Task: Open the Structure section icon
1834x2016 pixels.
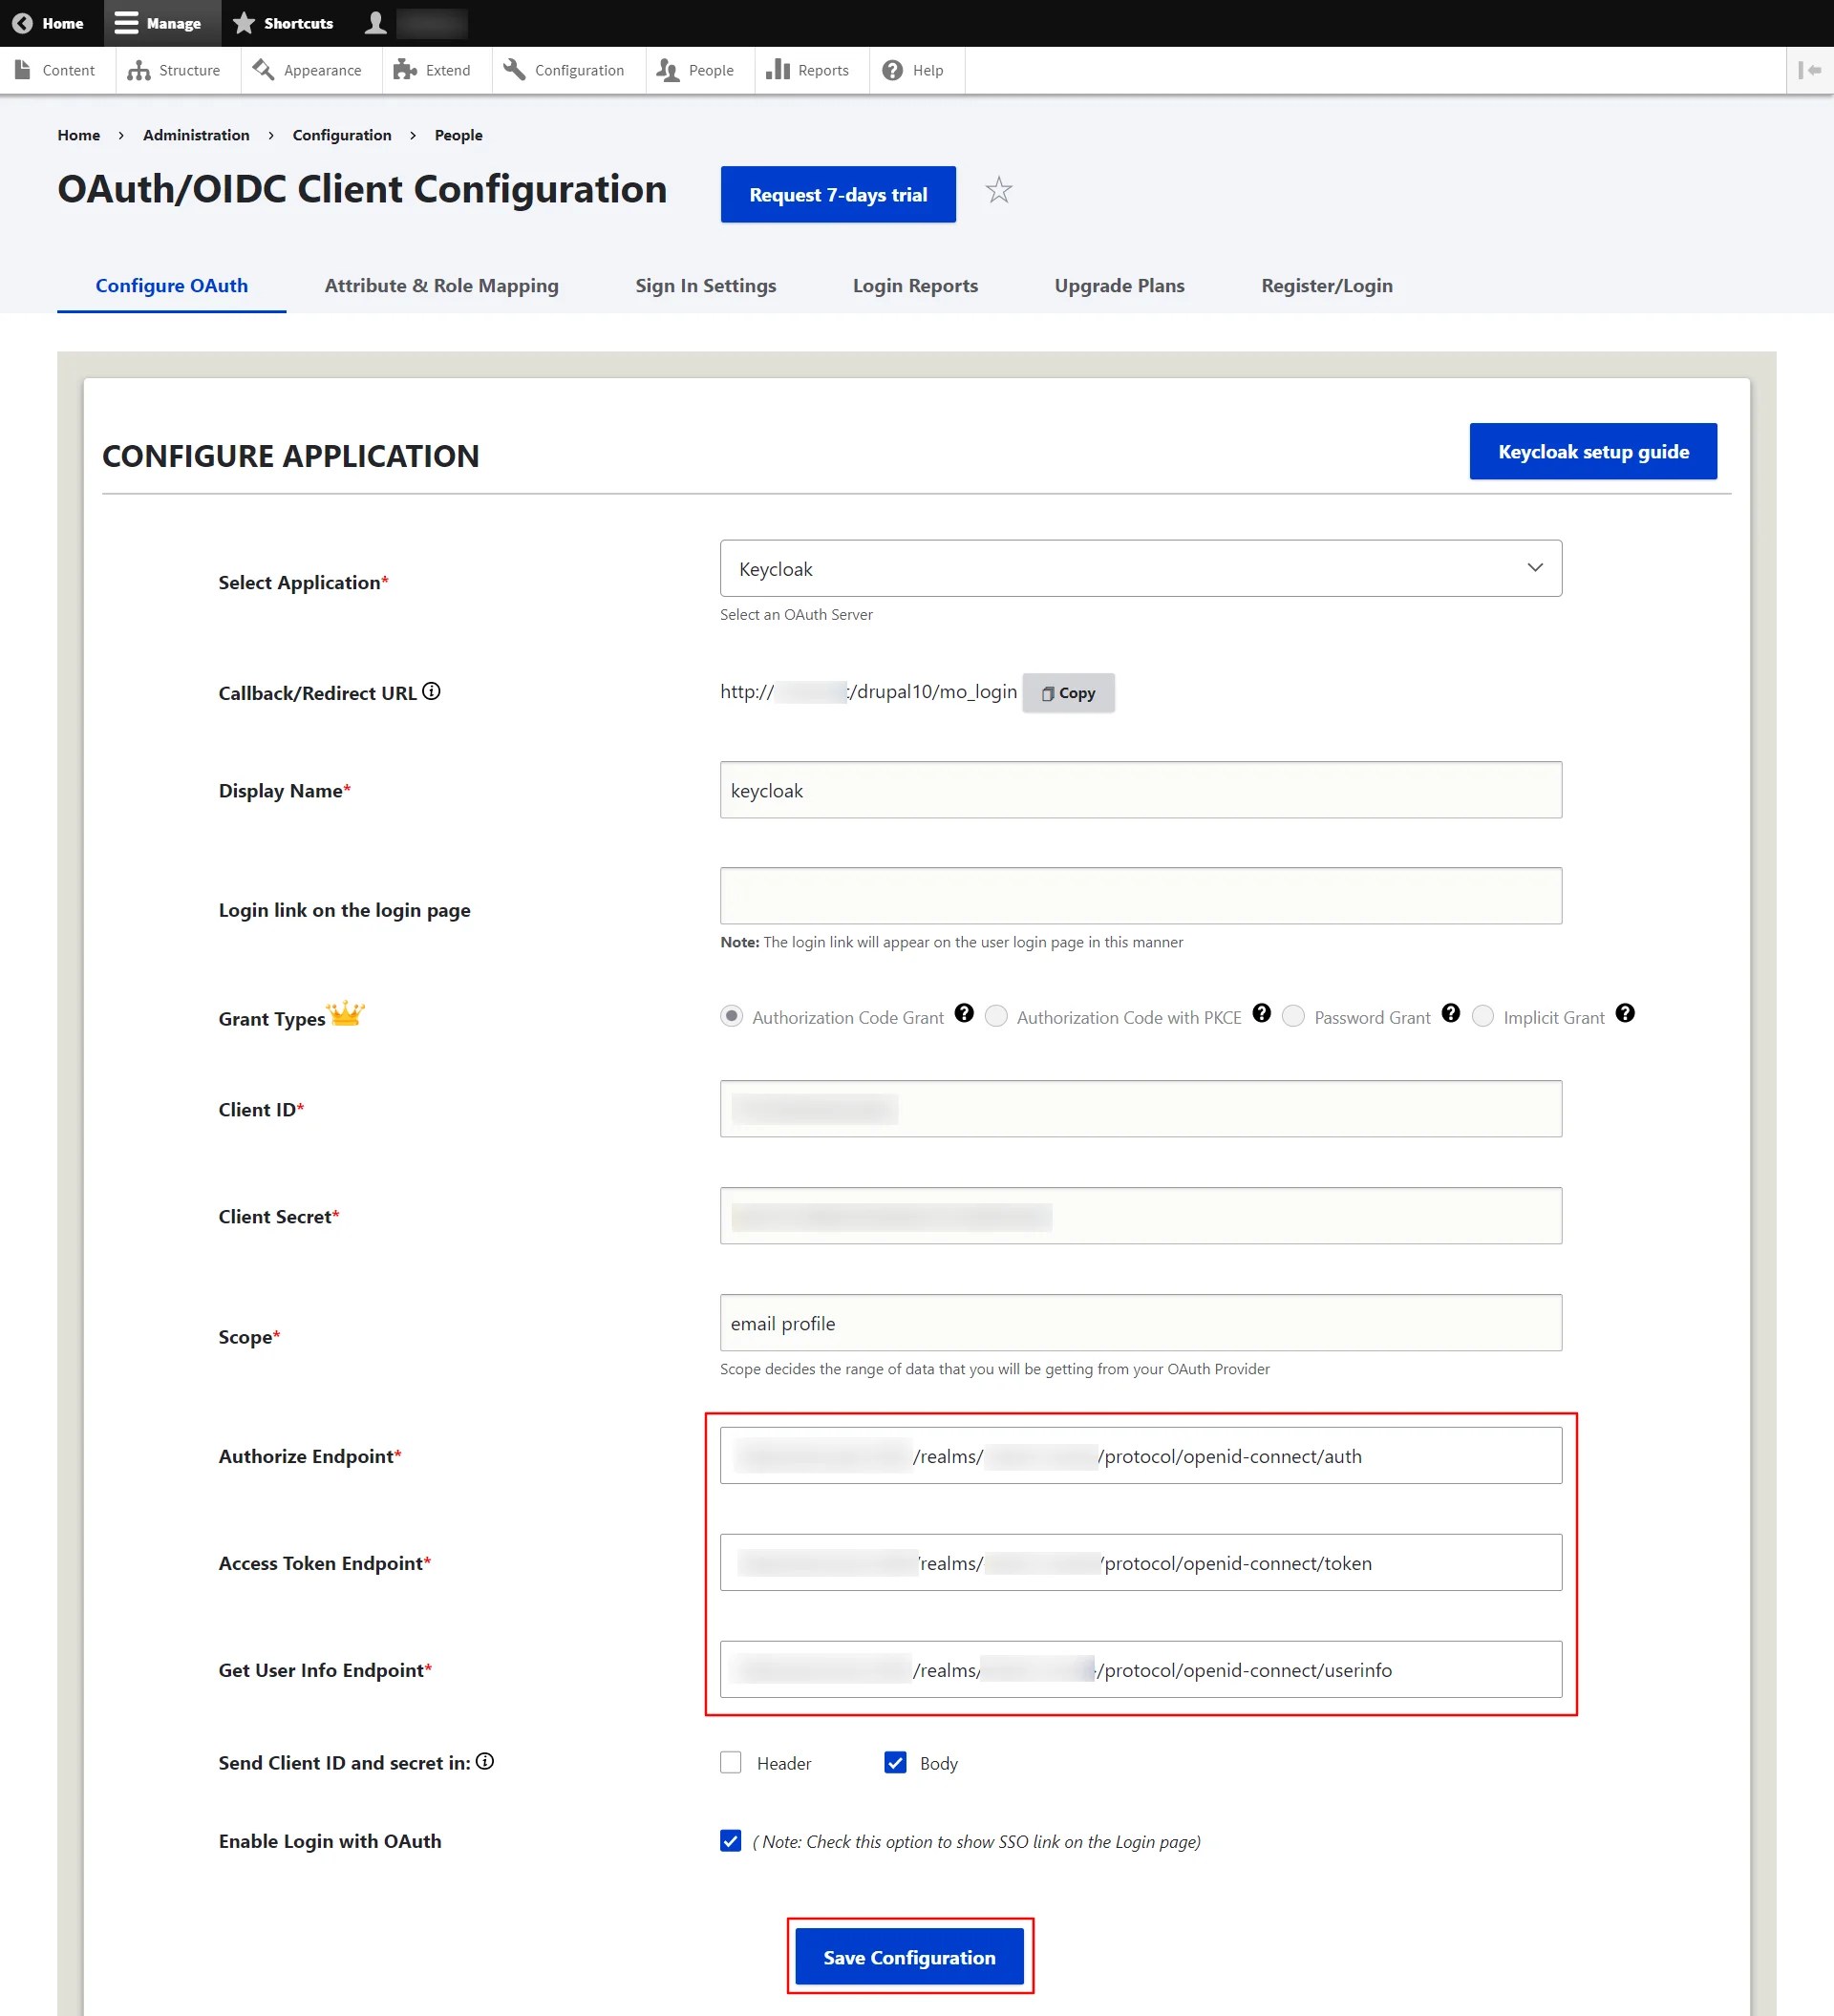Action: click(140, 70)
